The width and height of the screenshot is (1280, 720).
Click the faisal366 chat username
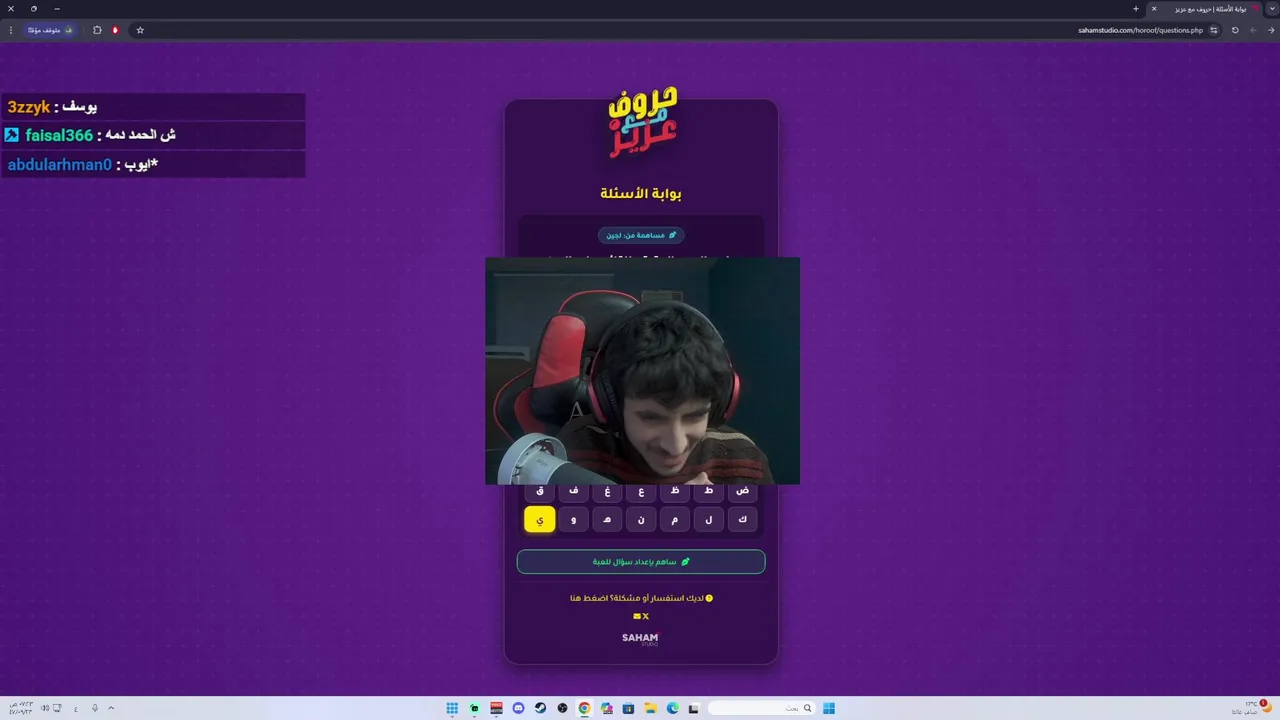[59, 135]
